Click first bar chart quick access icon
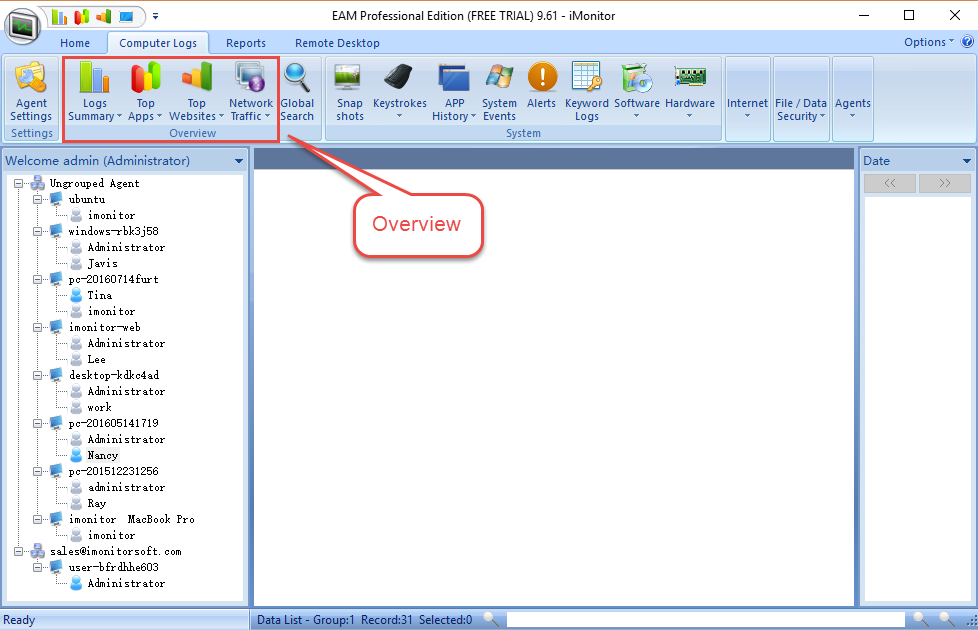Screen dimensions: 978x630 coord(59,17)
